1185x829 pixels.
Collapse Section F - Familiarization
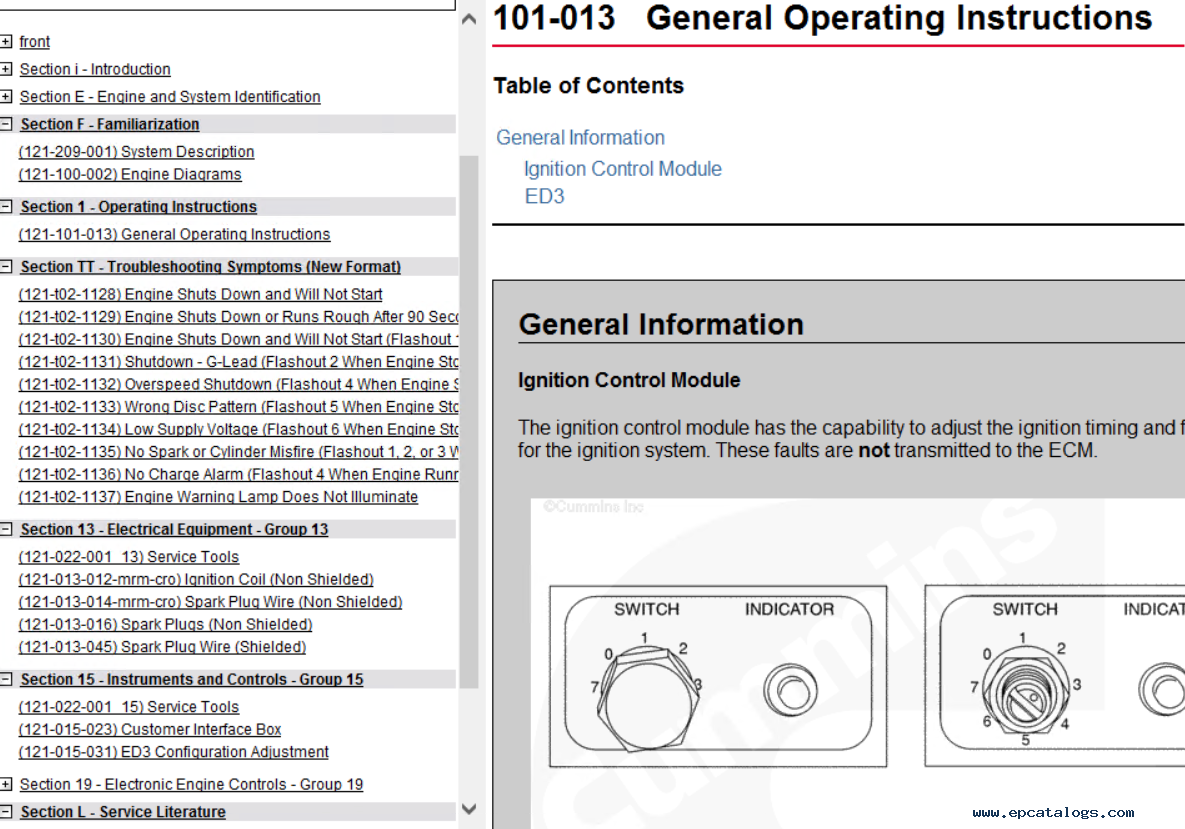click(6, 124)
